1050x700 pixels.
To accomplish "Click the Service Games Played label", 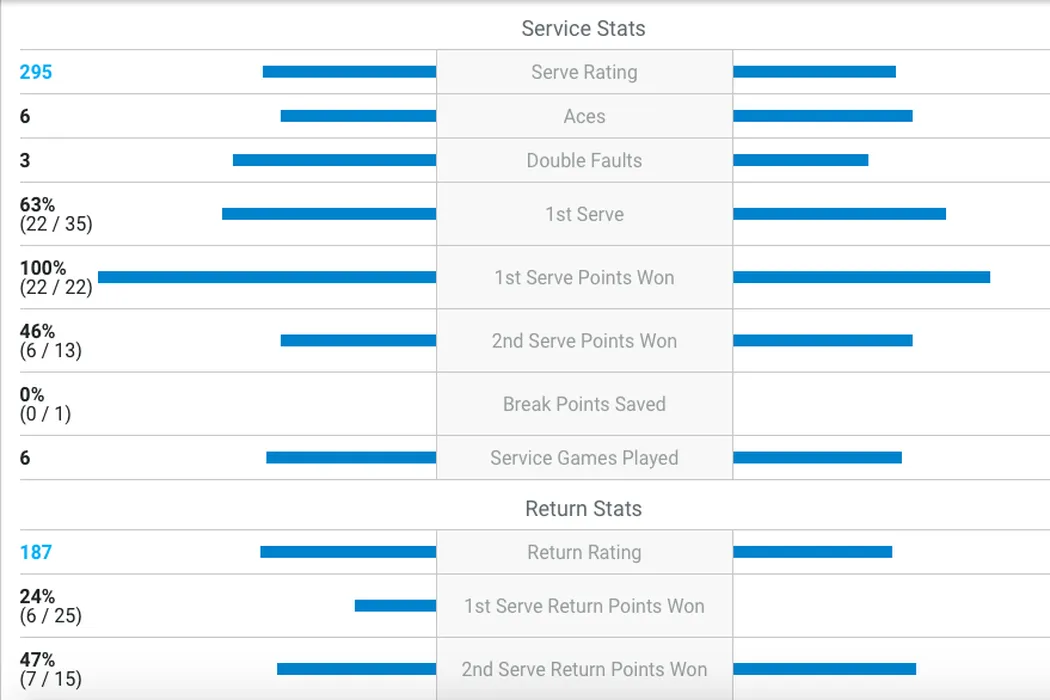I will [x=584, y=458].
